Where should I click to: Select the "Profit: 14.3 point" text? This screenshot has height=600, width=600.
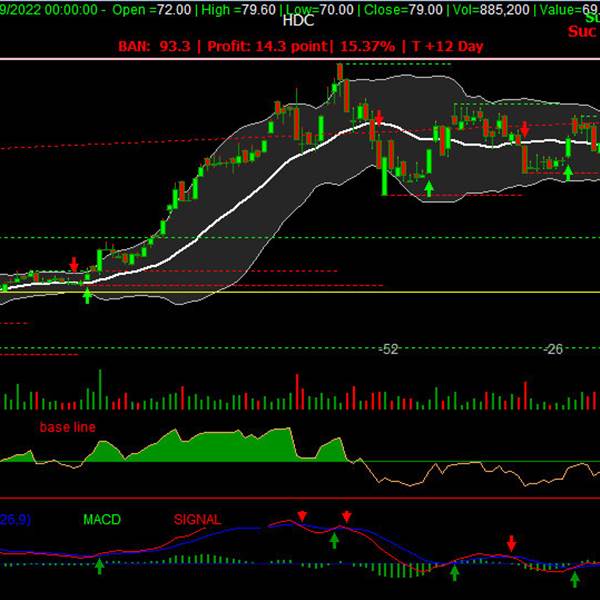[x=267, y=46]
